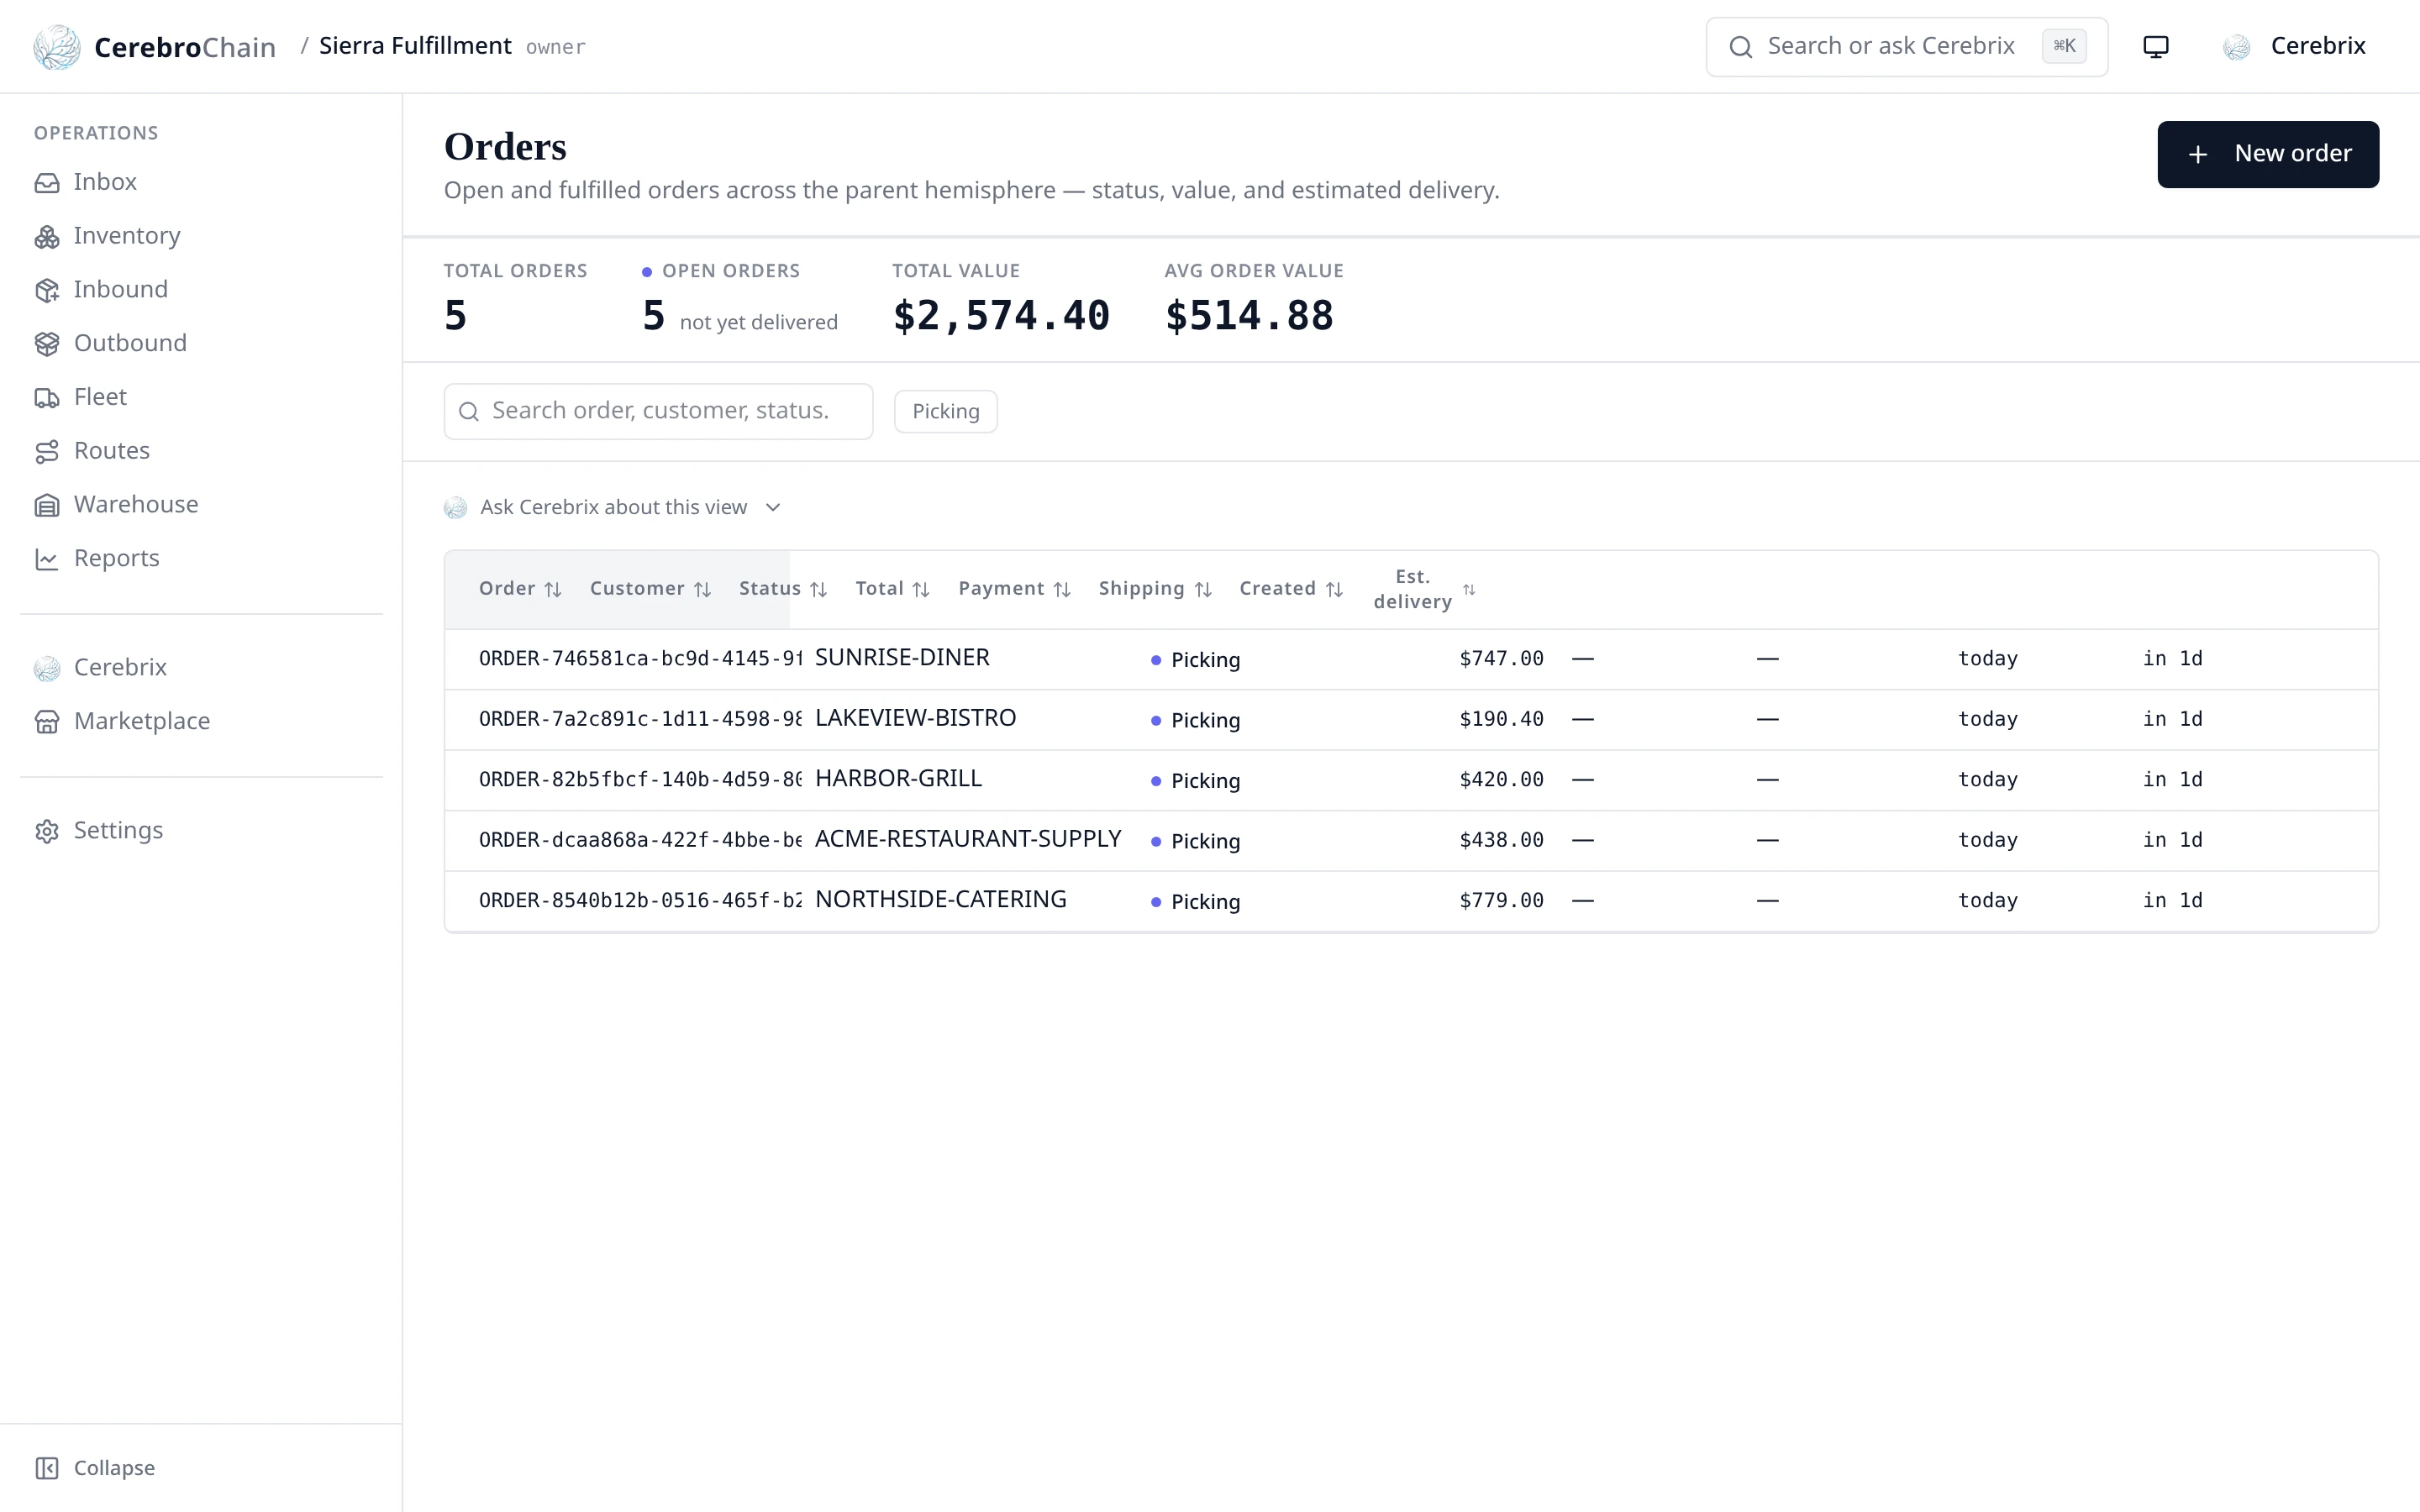Focus the order search input

coord(658,411)
